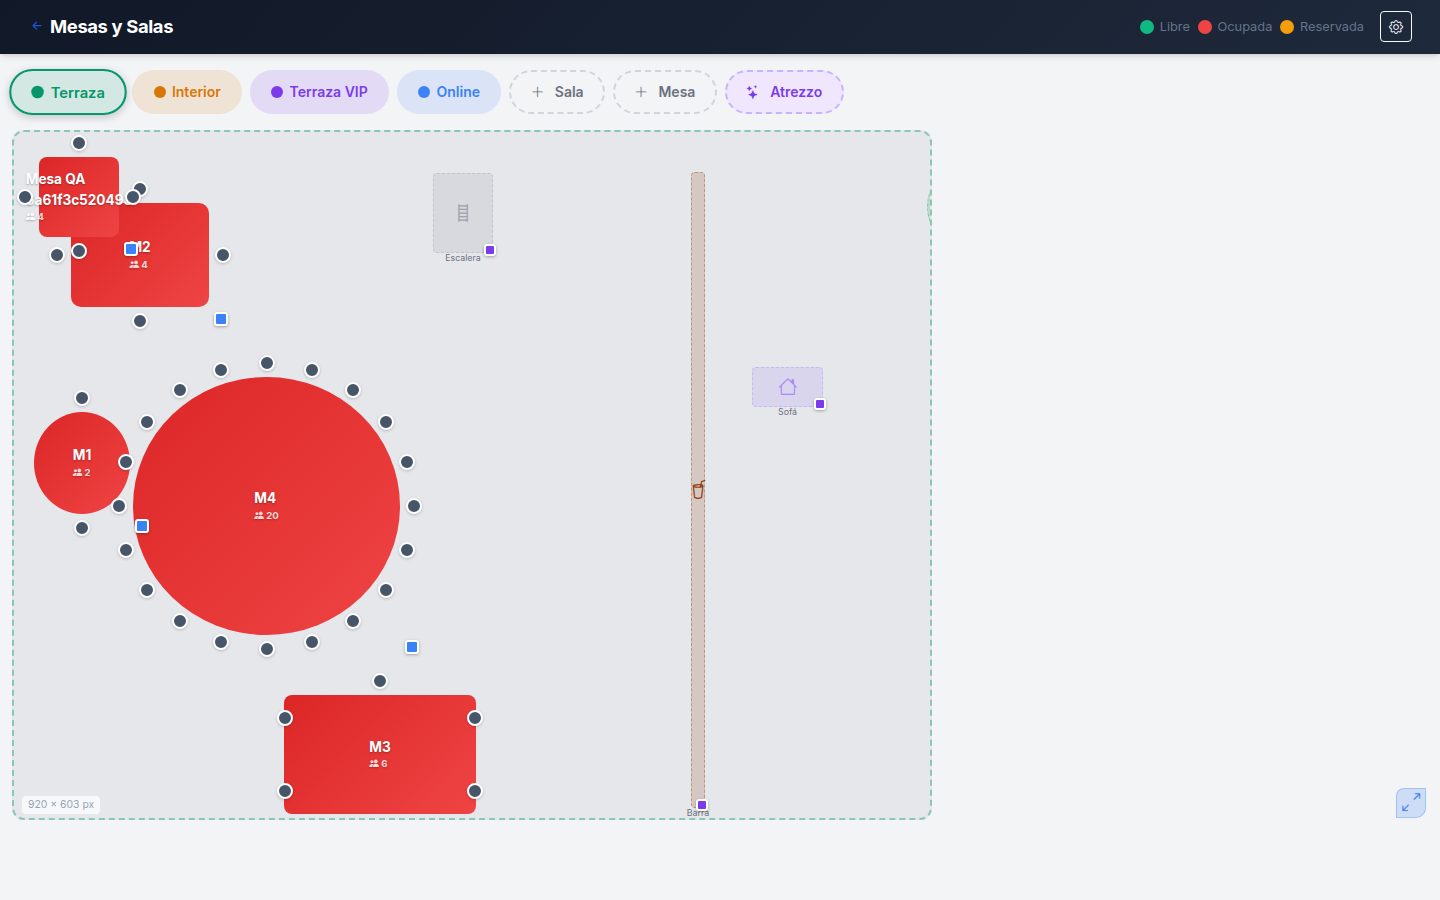This screenshot has height=900, width=1440.
Task: Click the fullscreen expand icon at the bottom right
Action: (x=1411, y=802)
